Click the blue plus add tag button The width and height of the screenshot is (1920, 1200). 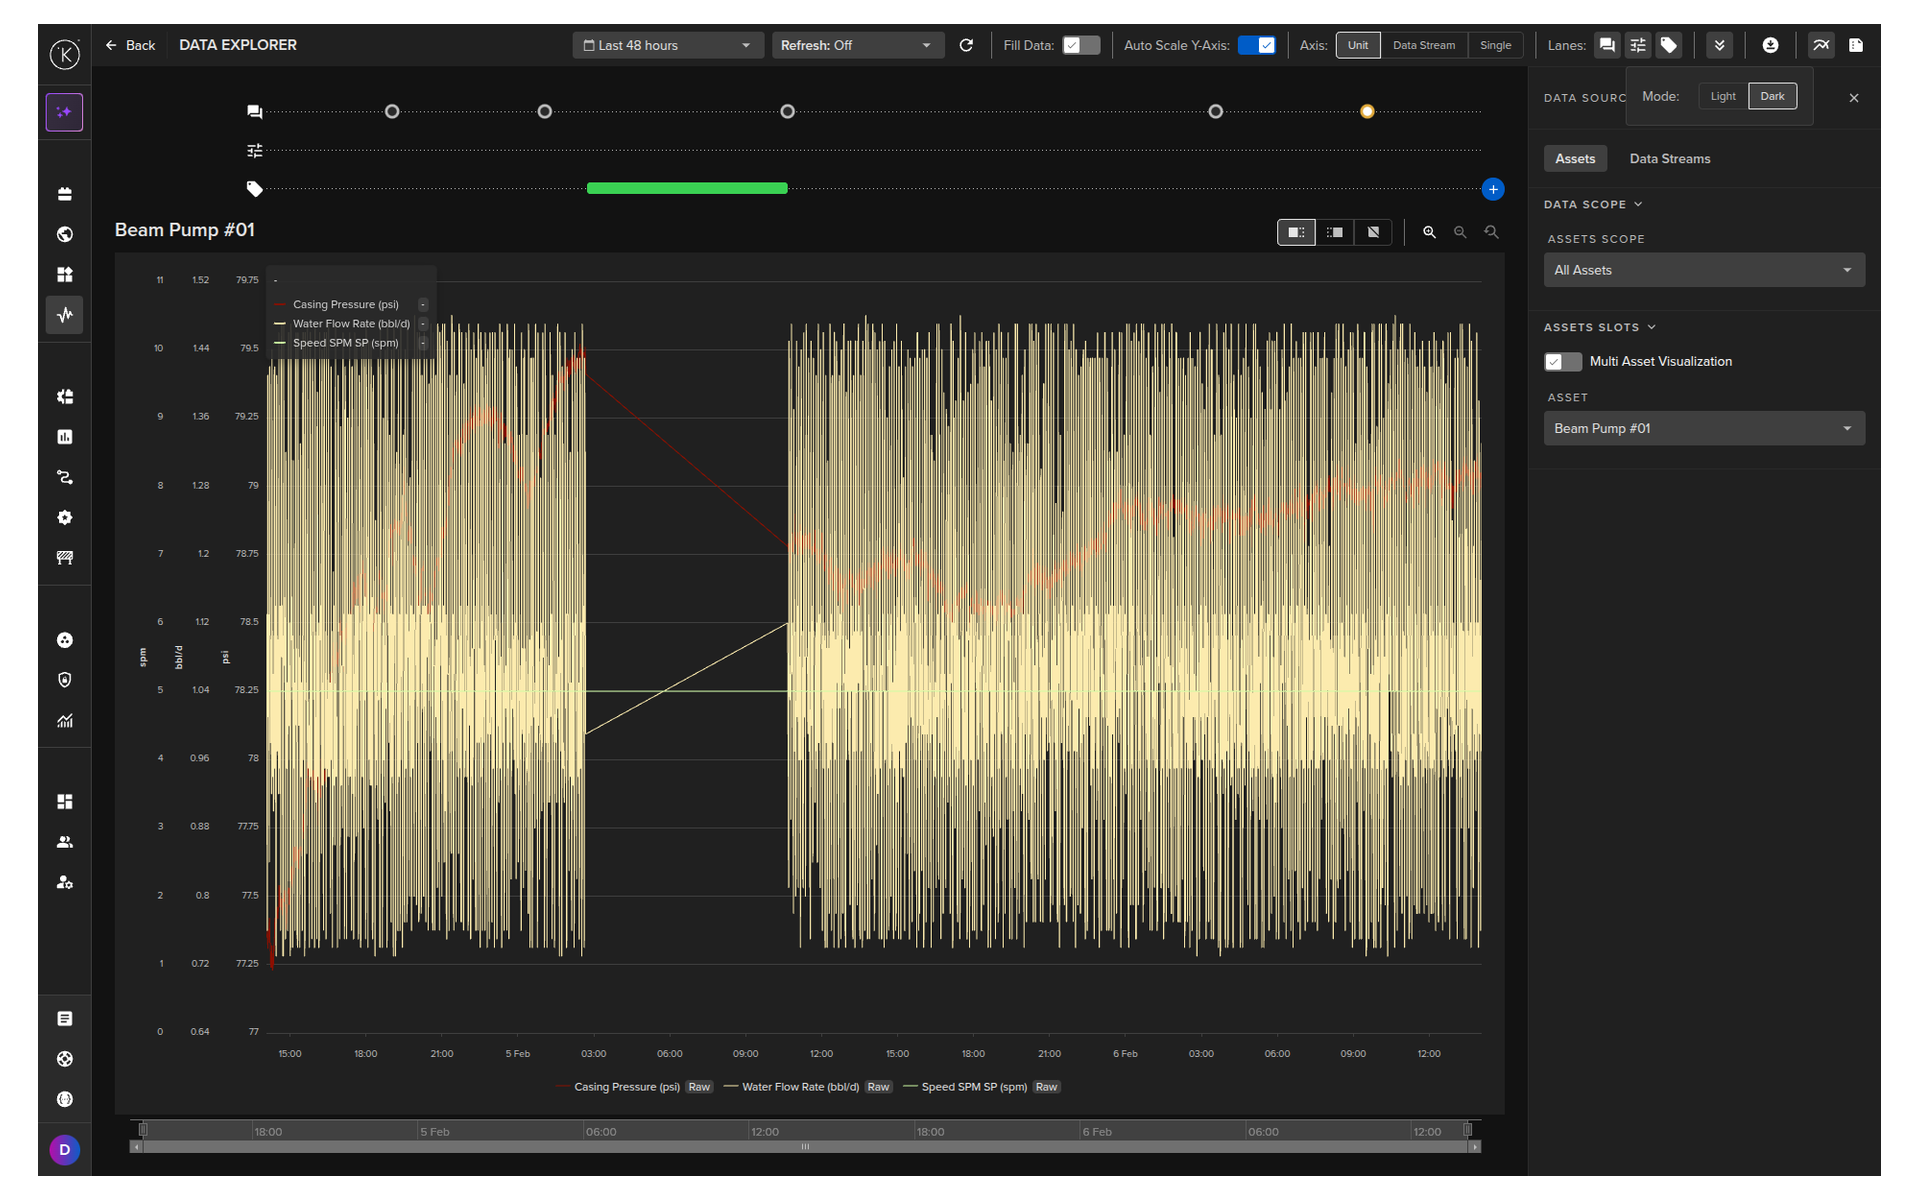1492,189
